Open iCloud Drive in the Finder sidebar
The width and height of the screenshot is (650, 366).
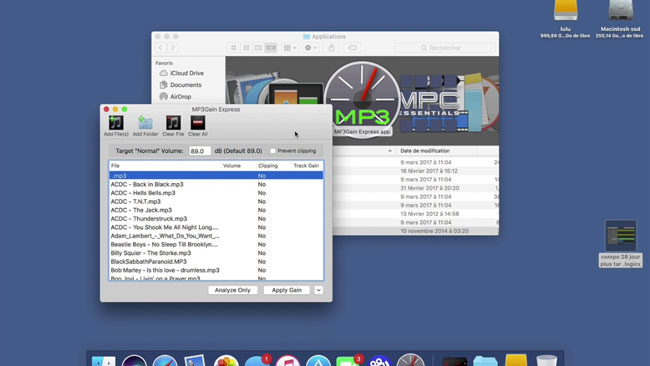tap(182, 73)
